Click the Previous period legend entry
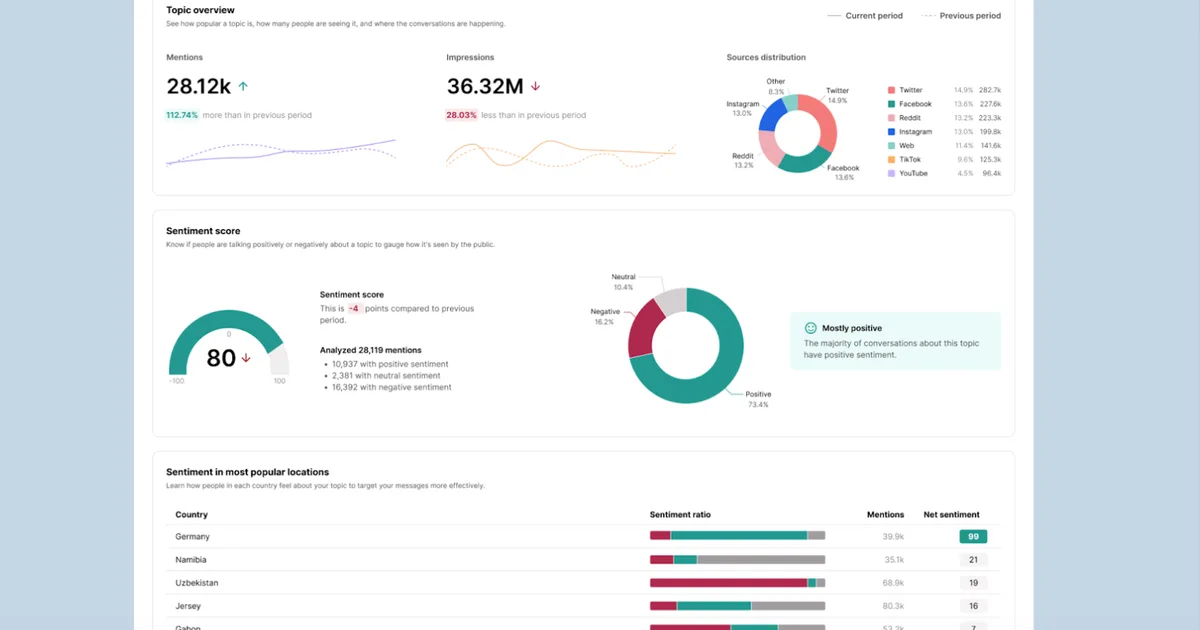The height and width of the screenshot is (630, 1200). click(x=961, y=16)
